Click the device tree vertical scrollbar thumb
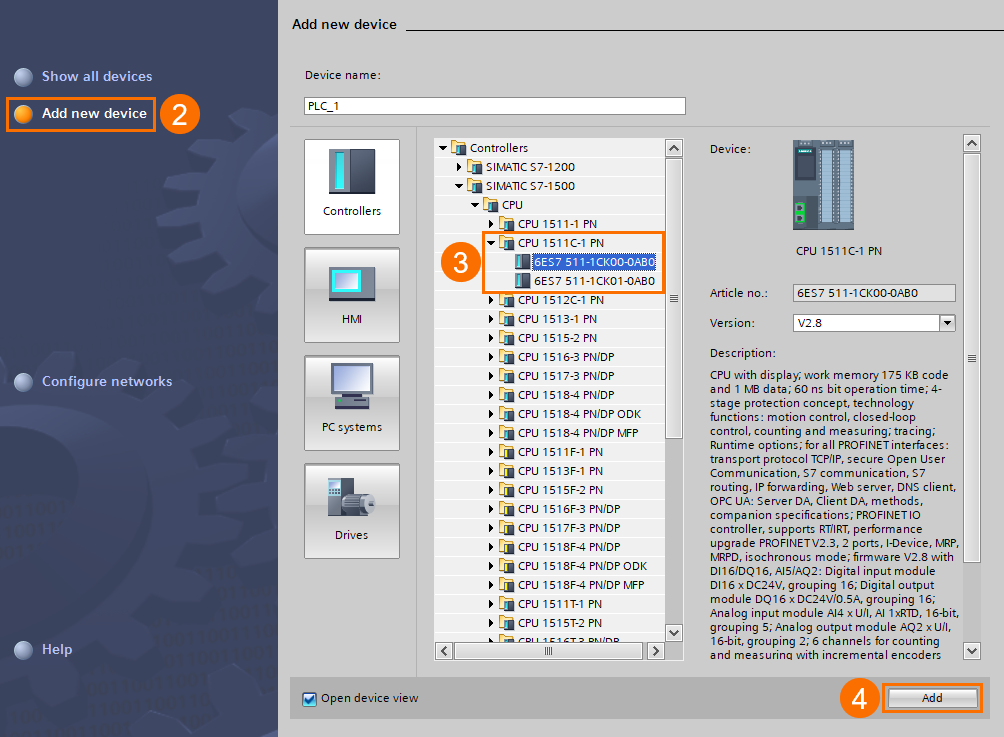 (674, 298)
